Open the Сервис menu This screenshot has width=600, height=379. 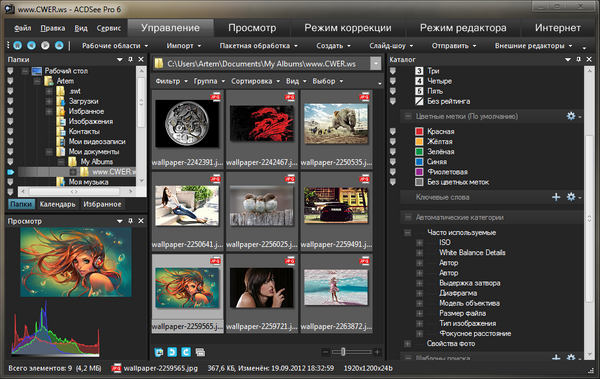109,28
